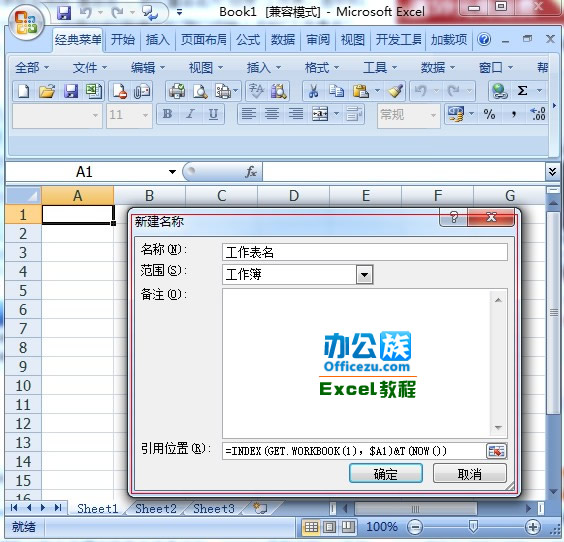Click the 名称 name input field
This screenshot has width=564, height=542.
364,252
